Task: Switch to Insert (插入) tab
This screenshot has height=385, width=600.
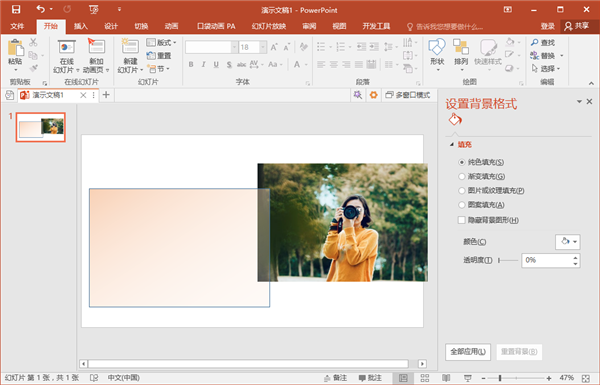Action: [81, 26]
